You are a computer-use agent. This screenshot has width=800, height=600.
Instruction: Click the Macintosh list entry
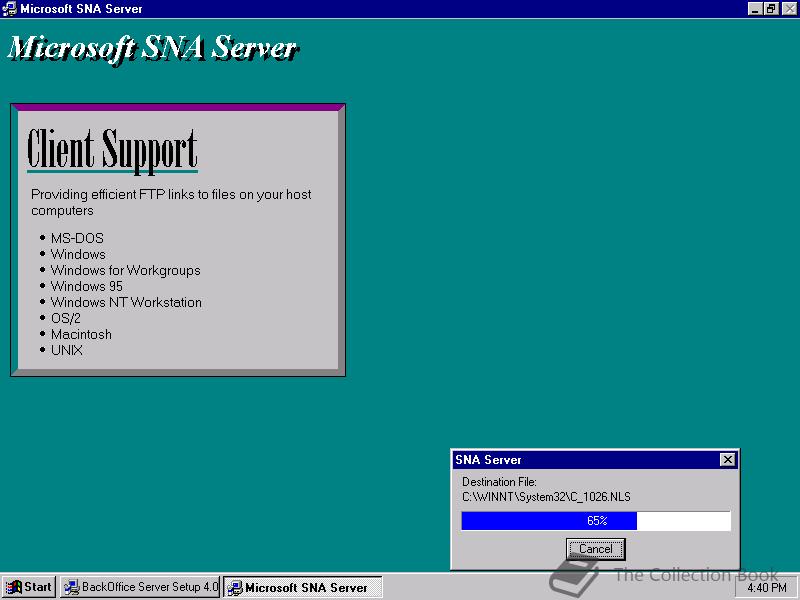(x=81, y=335)
